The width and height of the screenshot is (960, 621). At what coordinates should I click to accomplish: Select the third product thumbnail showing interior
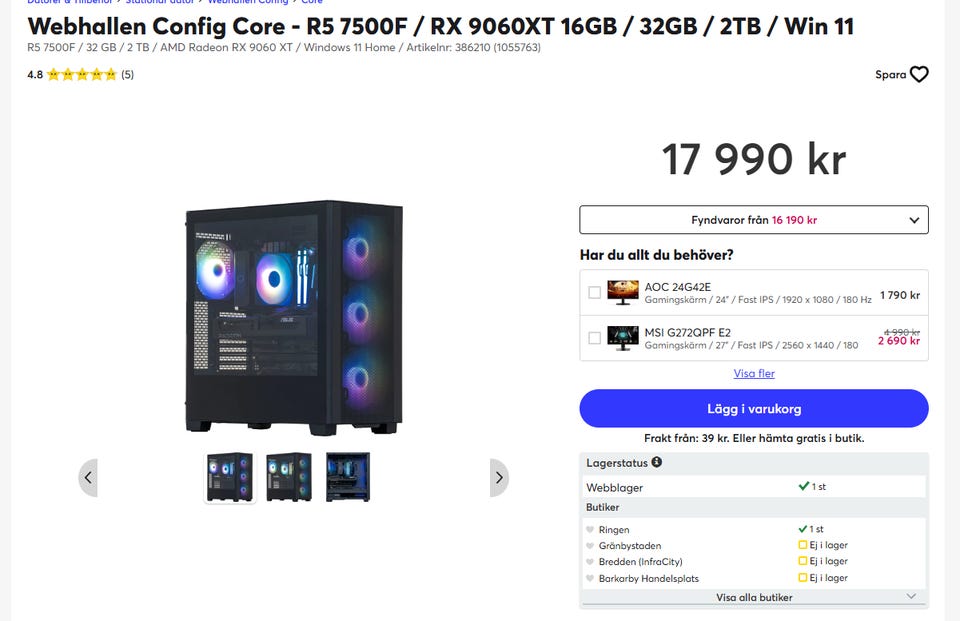[348, 477]
